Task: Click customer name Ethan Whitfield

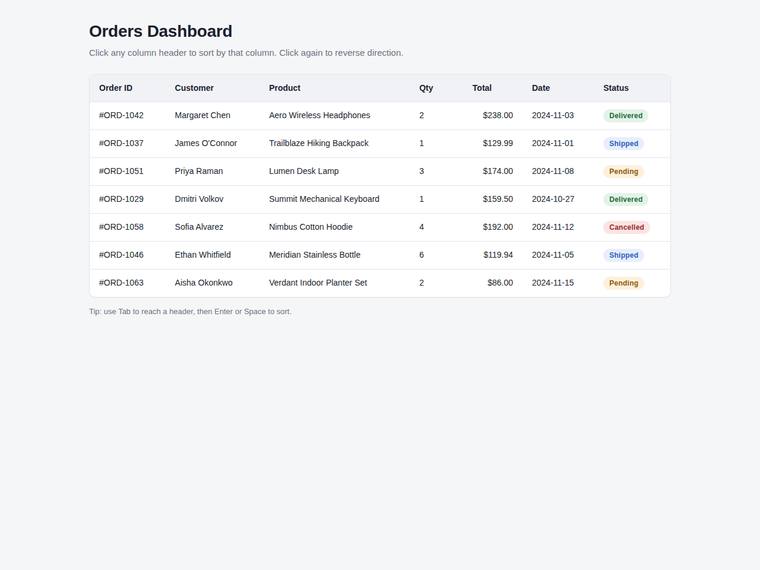Action: pos(203,255)
